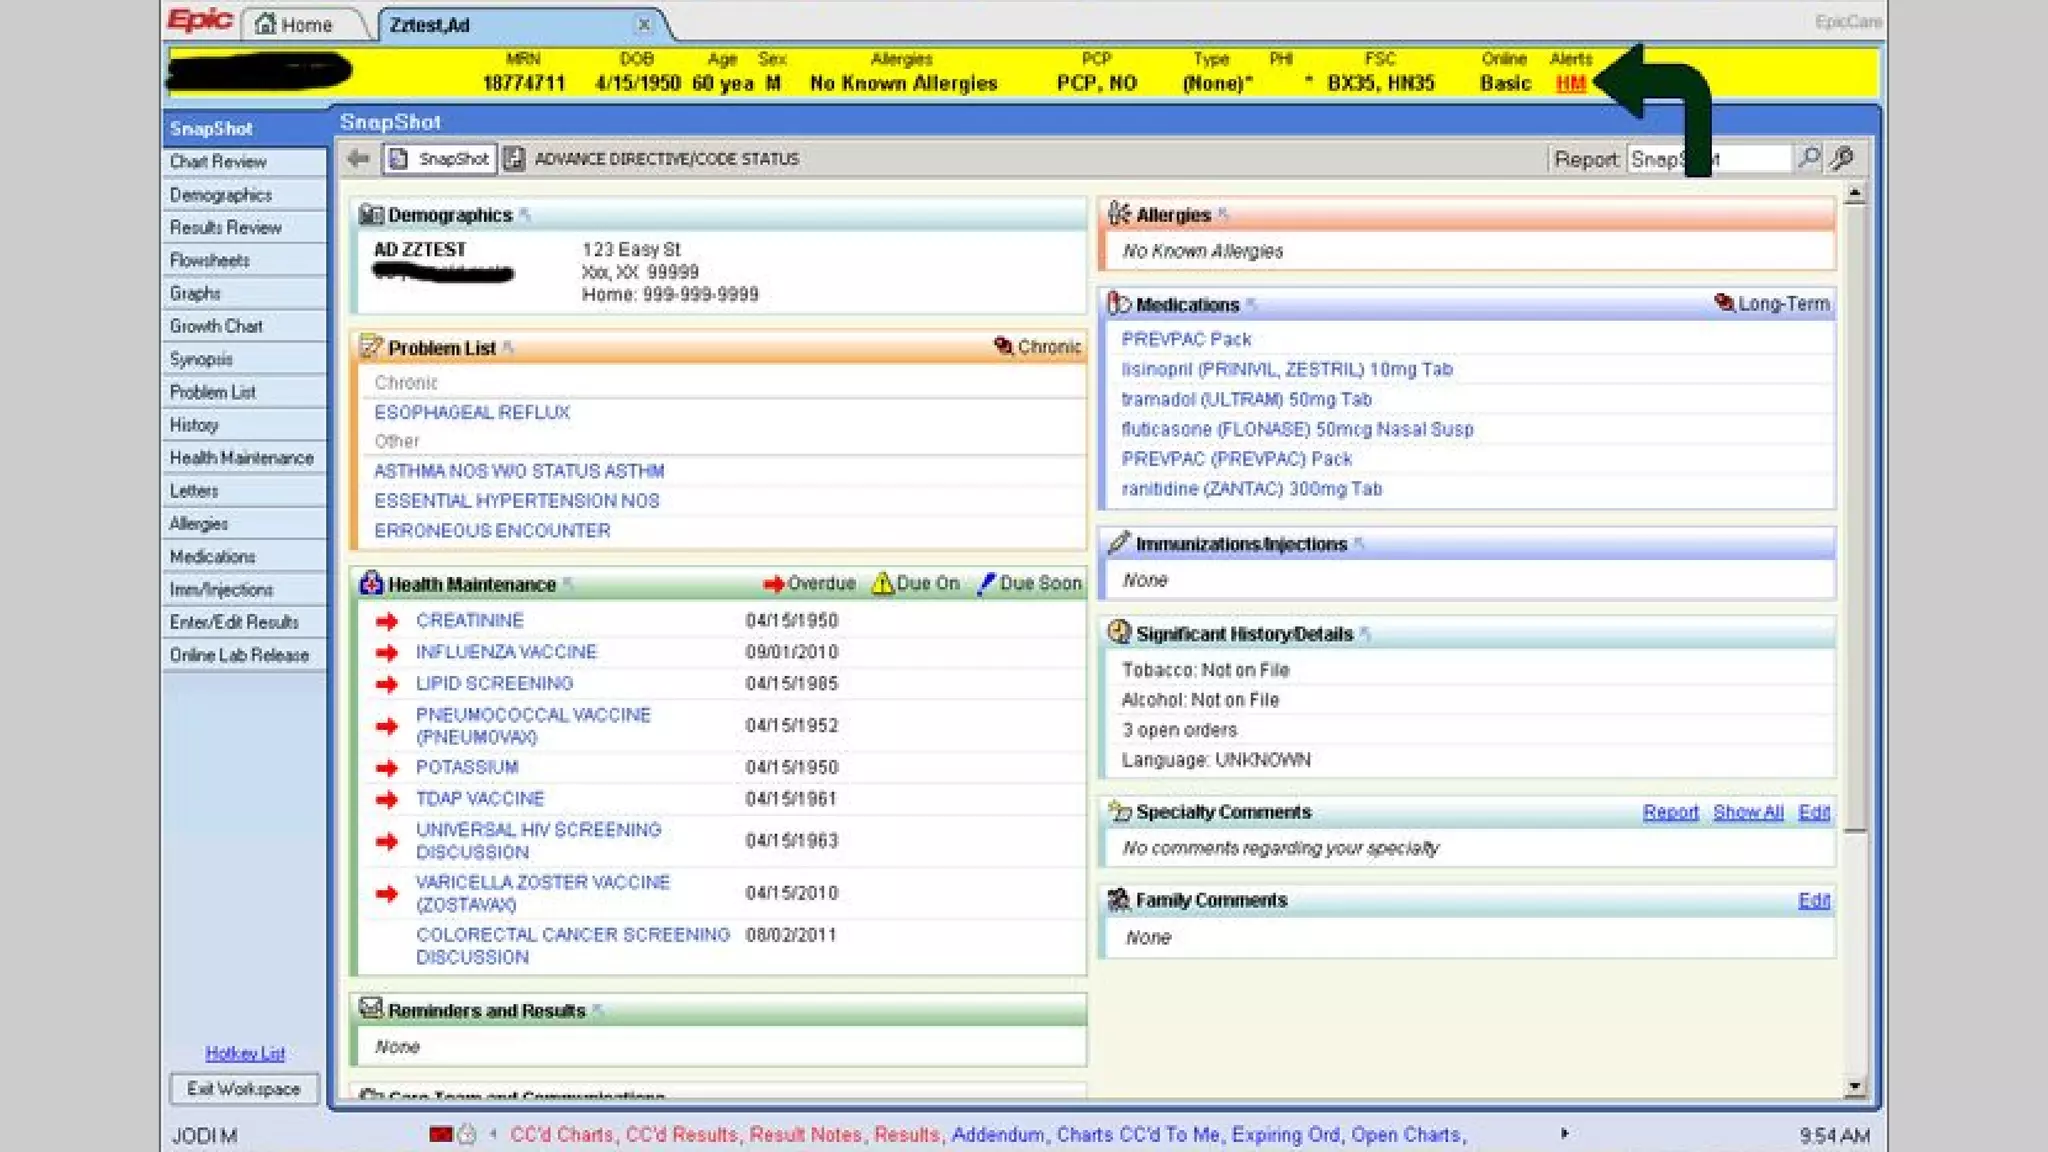Screen dimensions: 2048x1152
Task: Click the Long-Term medications filter icon
Action: 1724,303
